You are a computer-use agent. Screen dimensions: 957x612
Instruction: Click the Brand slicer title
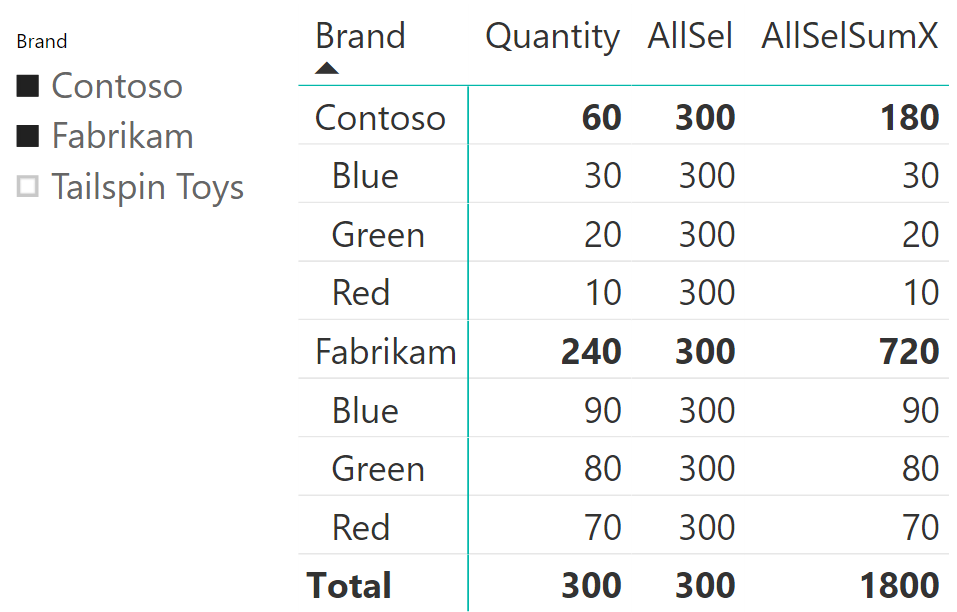42,41
